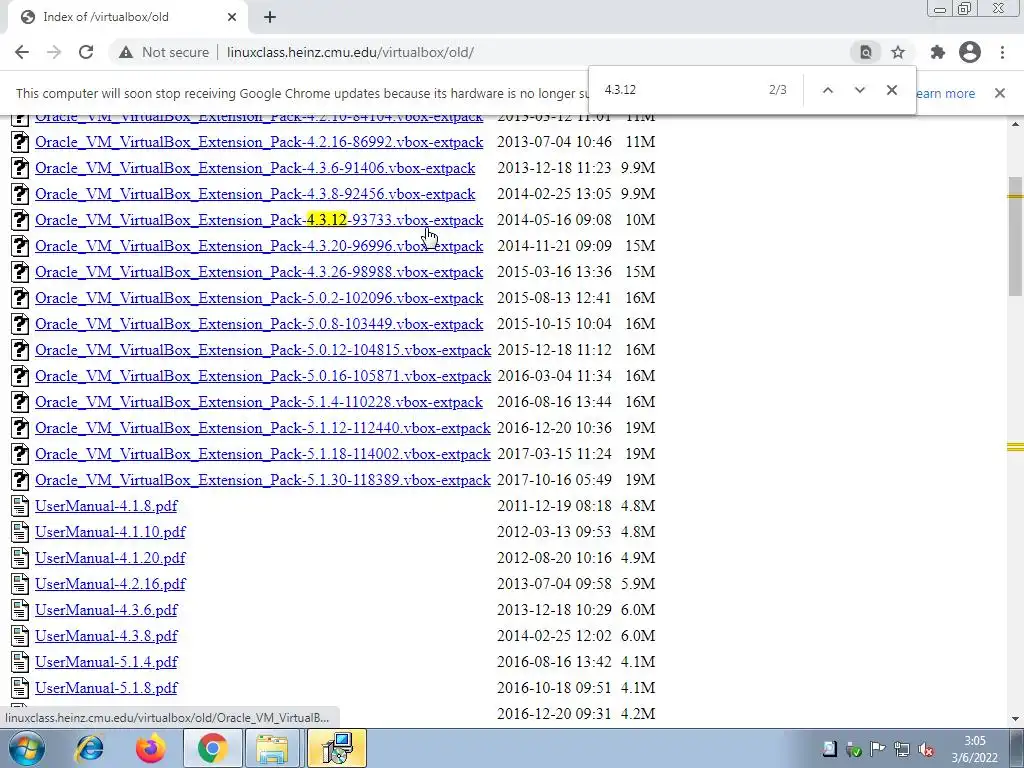This screenshot has width=1024, height=768.
Task: Close the Index of /virtualbox/old tab
Action: click(232, 17)
